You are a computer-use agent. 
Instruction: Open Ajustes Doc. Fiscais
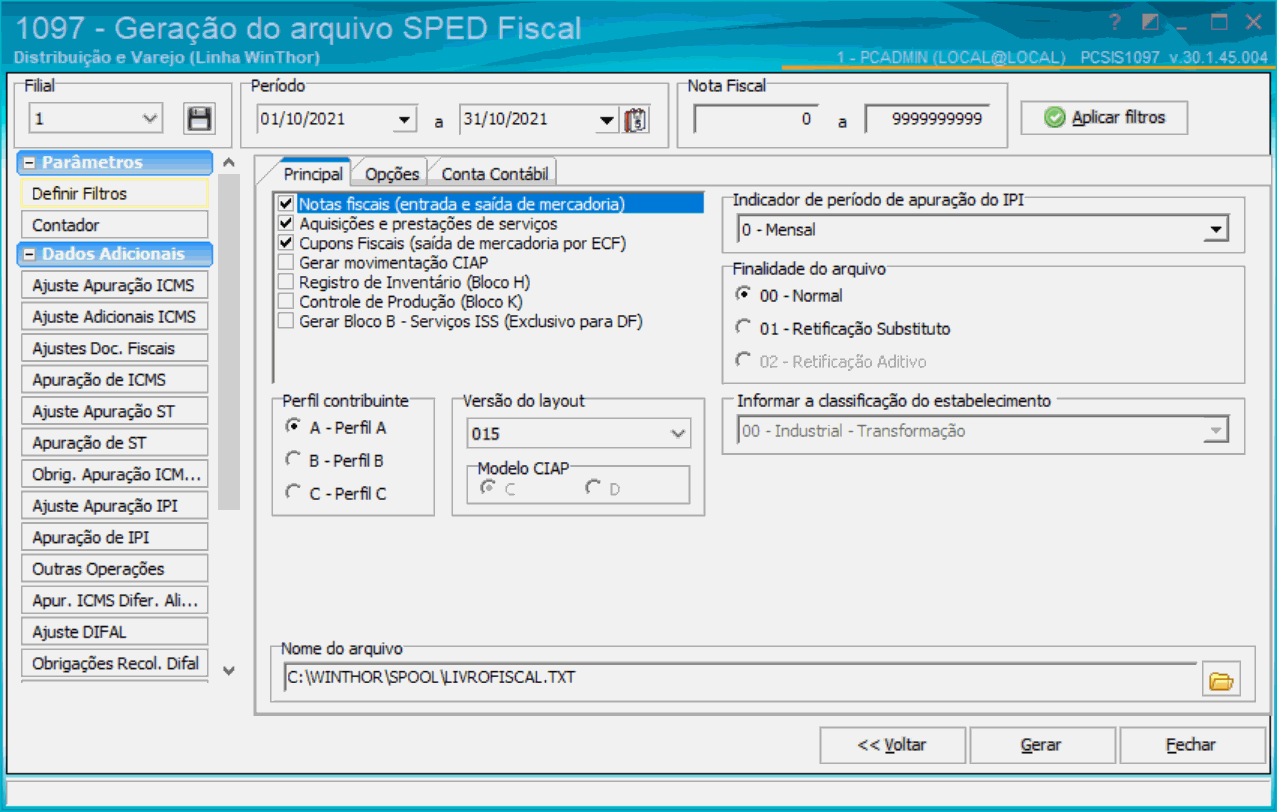(x=114, y=348)
